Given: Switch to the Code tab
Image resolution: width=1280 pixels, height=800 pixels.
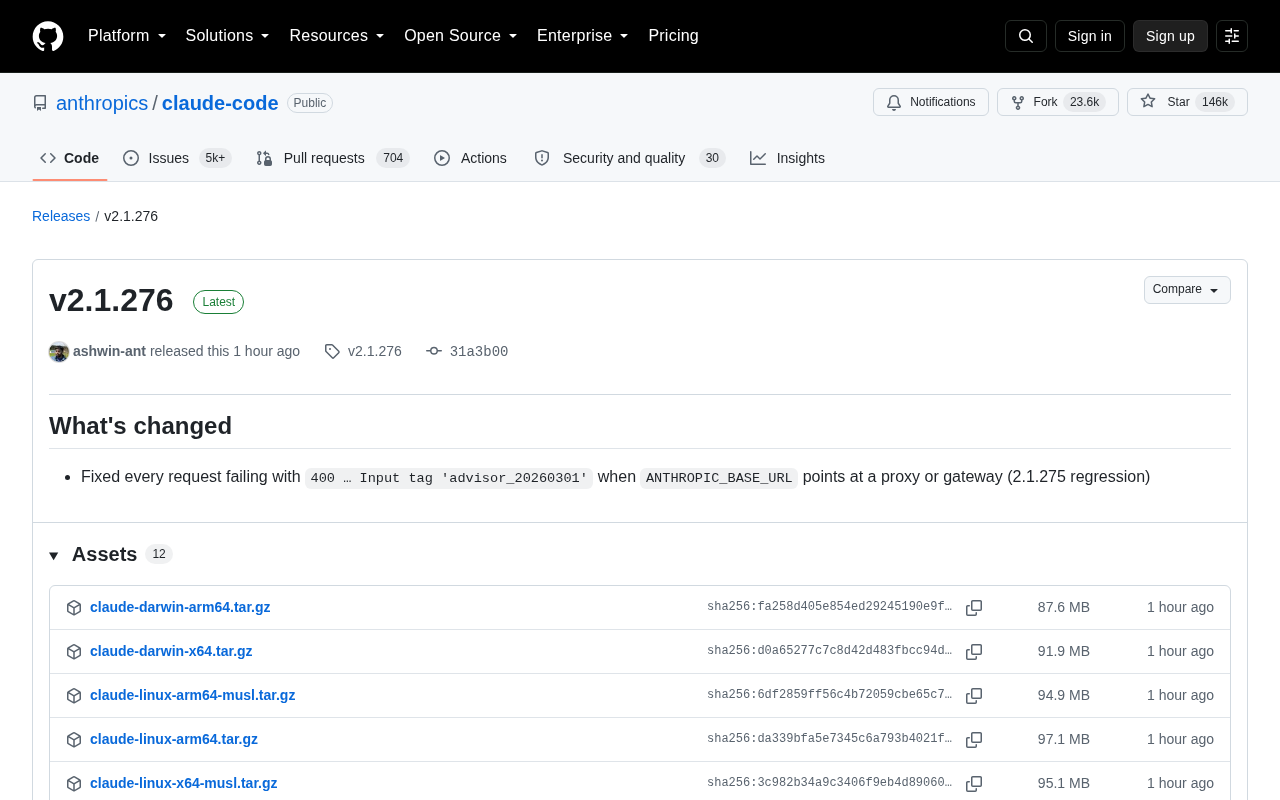Looking at the screenshot, I should point(70,158).
